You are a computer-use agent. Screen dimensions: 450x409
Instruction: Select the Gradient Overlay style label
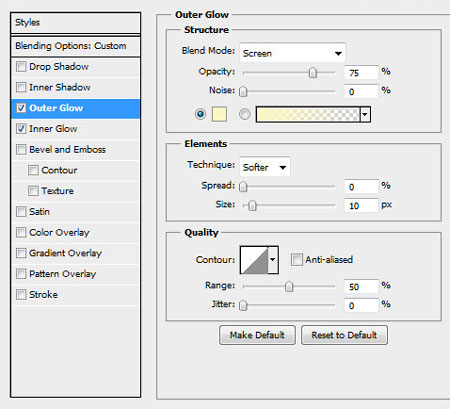65,253
